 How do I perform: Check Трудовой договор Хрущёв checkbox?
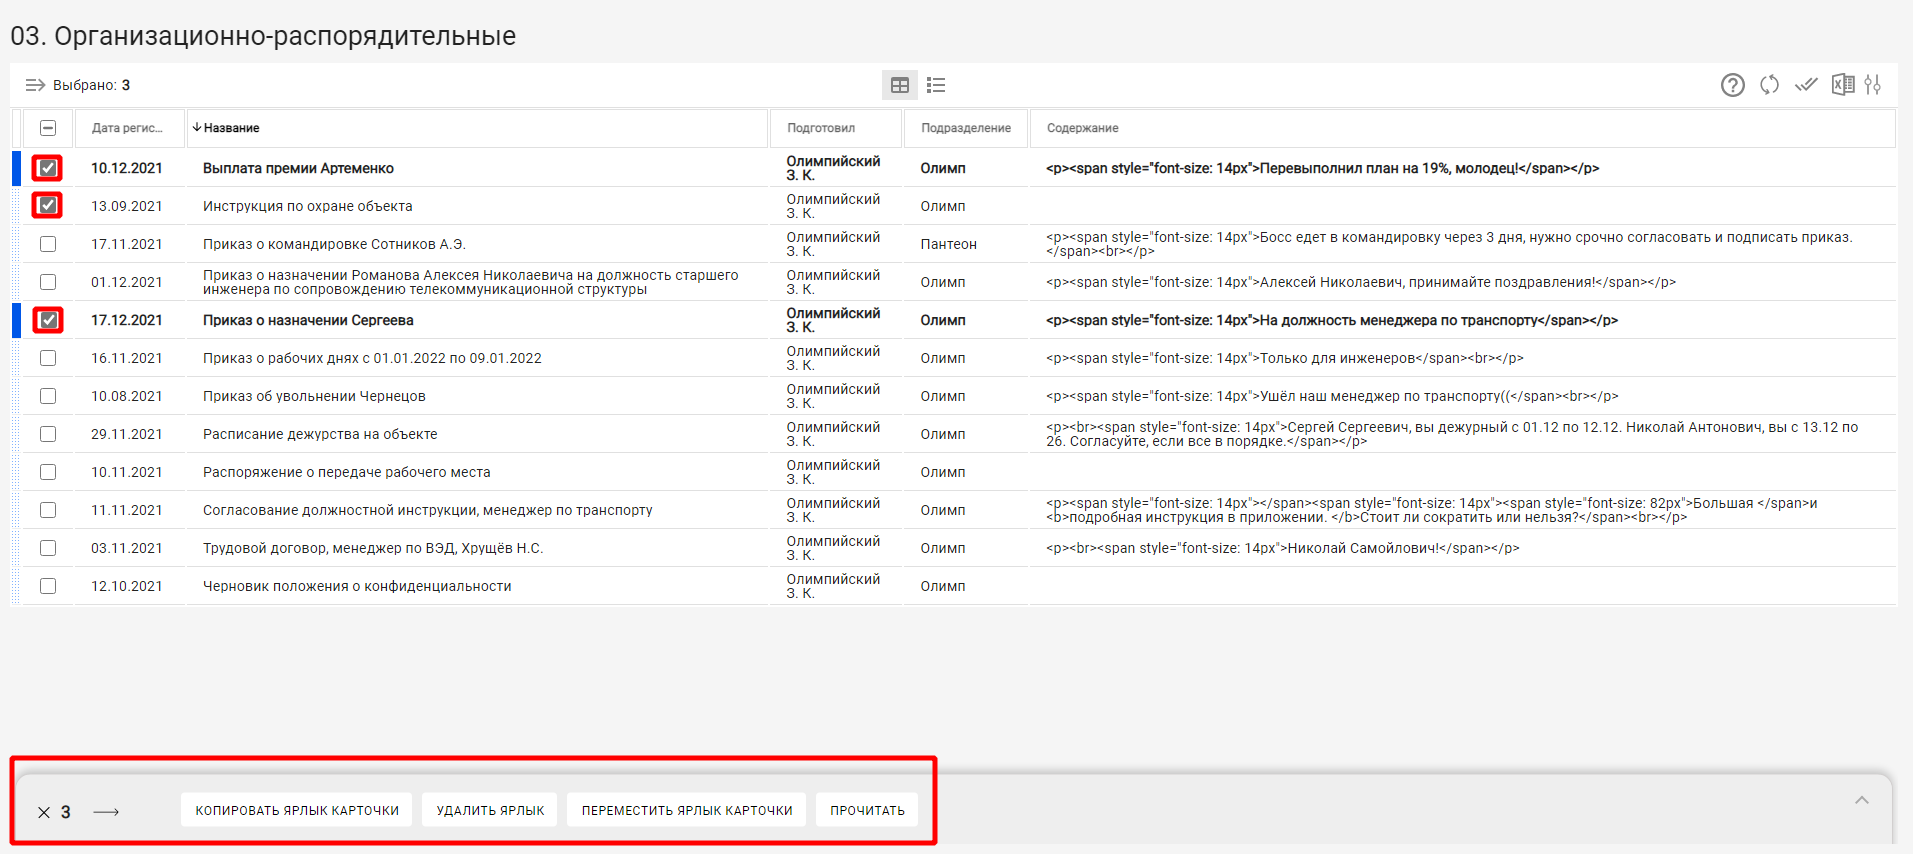click(48, 548)
